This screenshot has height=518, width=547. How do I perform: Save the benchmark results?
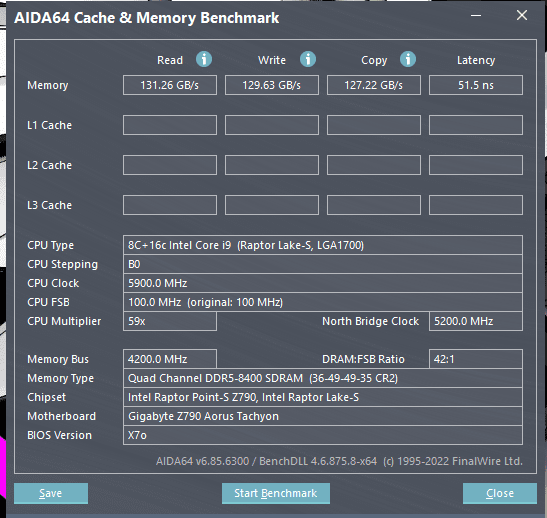(51, 493)
